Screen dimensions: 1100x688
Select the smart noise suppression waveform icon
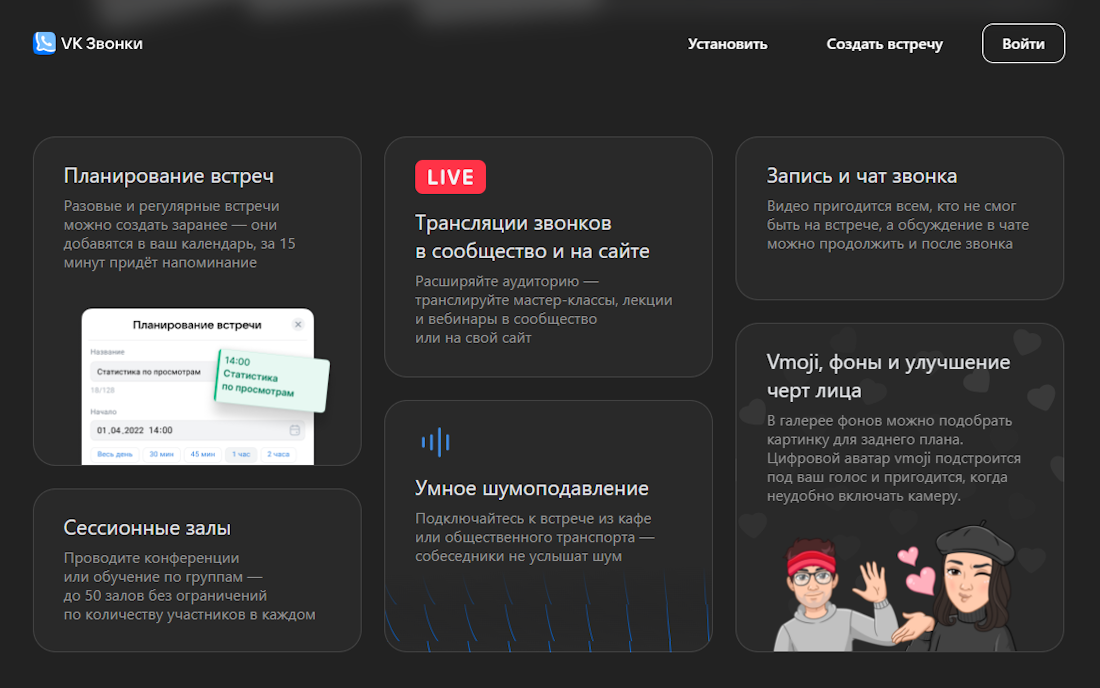(437, 442)
